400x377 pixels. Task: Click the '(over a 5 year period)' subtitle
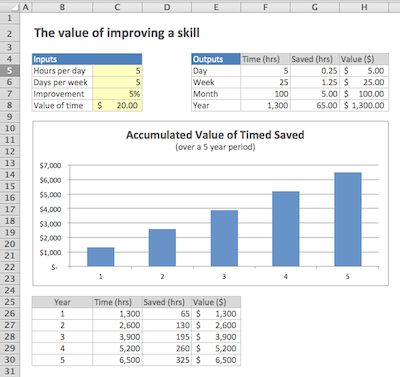(x=215, y=147)
